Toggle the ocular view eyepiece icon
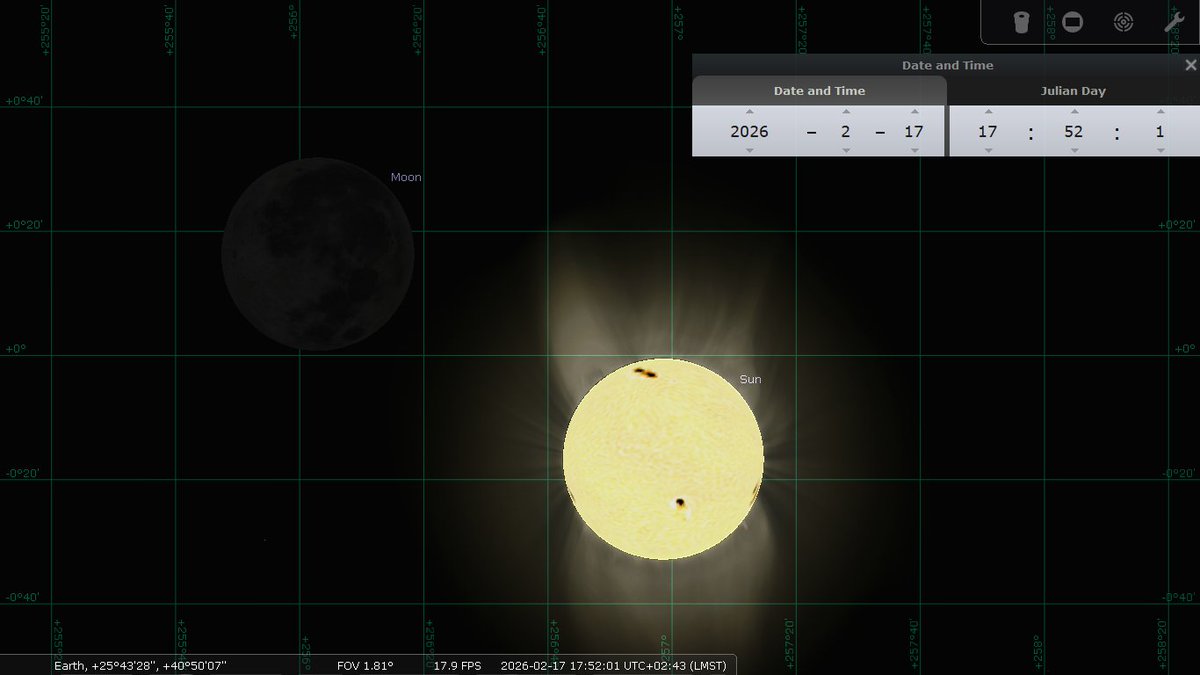This screenshot has height=675, width=1200. 1021,22
